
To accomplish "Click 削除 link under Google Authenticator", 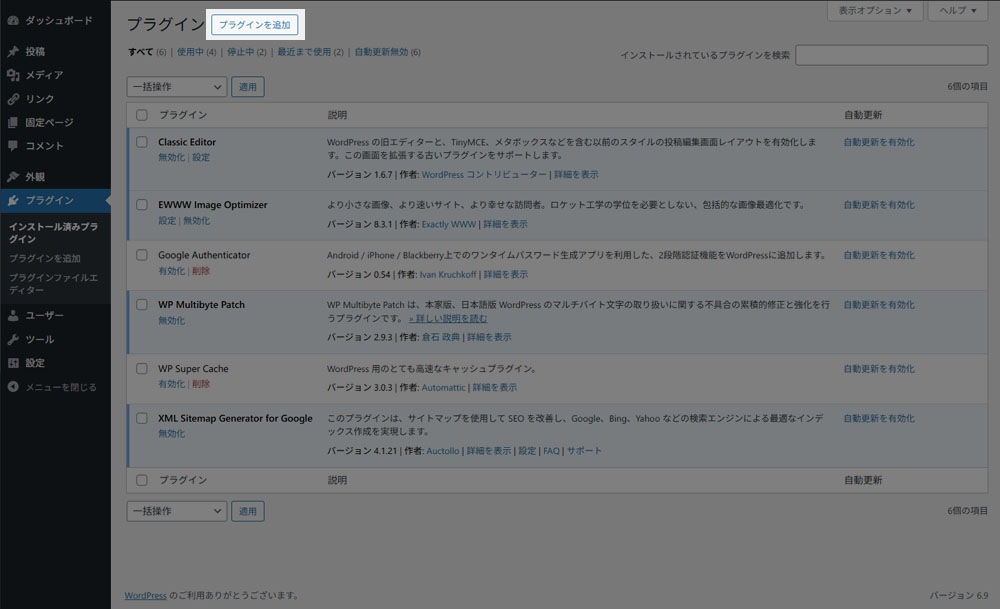I will 201,271.
